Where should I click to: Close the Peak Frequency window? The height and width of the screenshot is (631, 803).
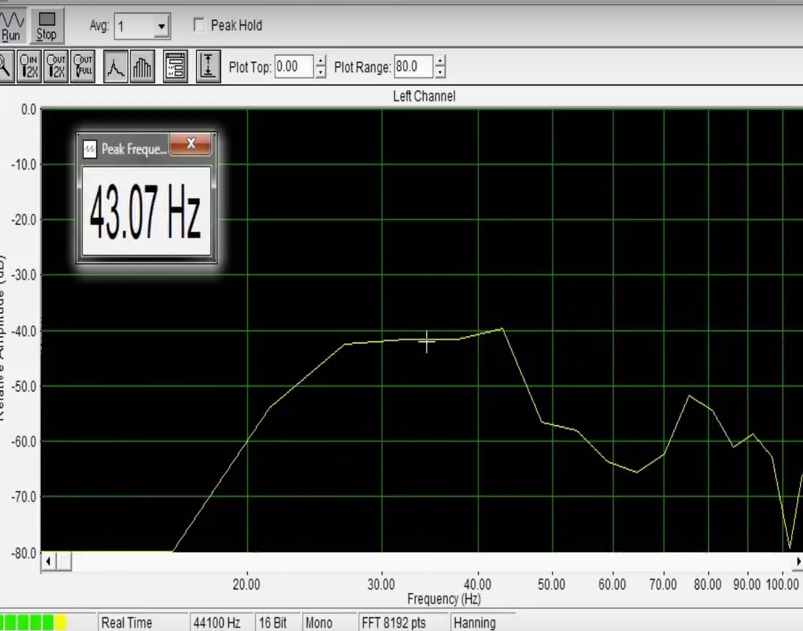191,144
